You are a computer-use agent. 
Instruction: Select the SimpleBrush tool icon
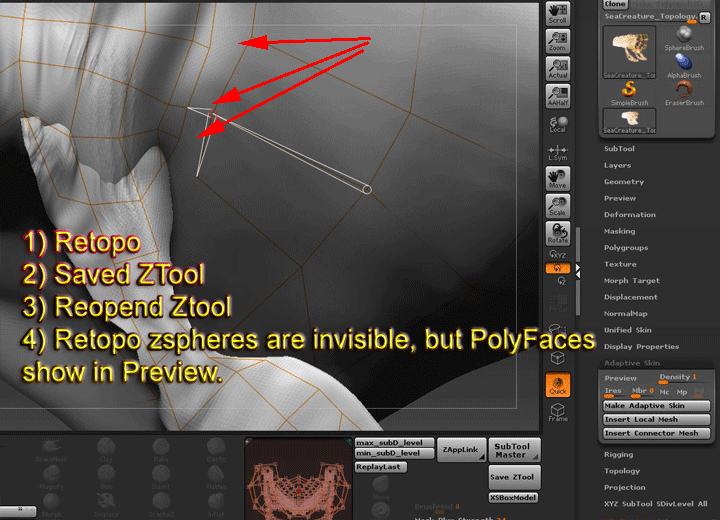pyautogui.click(x=630, y=94)
